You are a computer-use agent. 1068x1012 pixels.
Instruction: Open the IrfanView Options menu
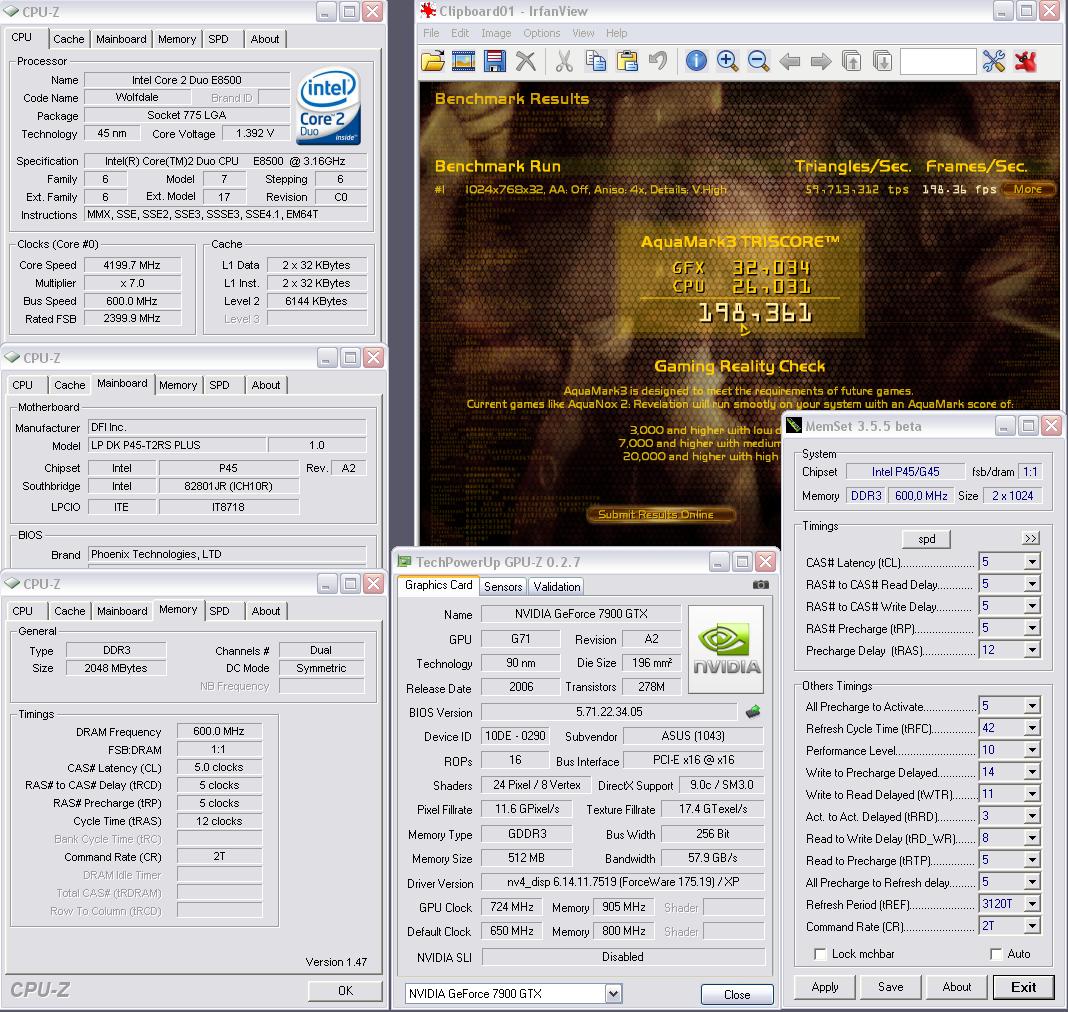tap(541, 33)
